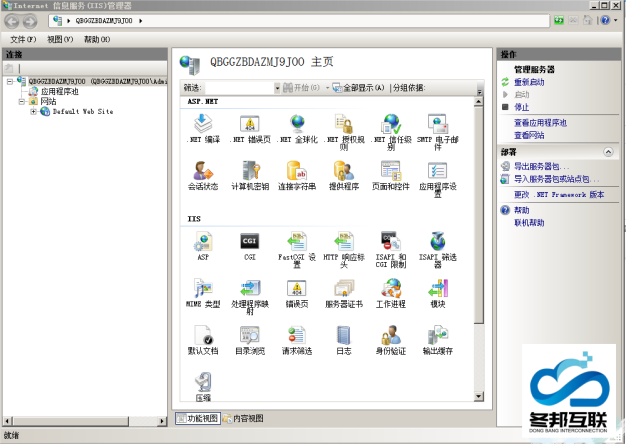Open the 筛选 filter dropdown arrow
Viewport: 626px width, 445px height.
pos(277,88)
